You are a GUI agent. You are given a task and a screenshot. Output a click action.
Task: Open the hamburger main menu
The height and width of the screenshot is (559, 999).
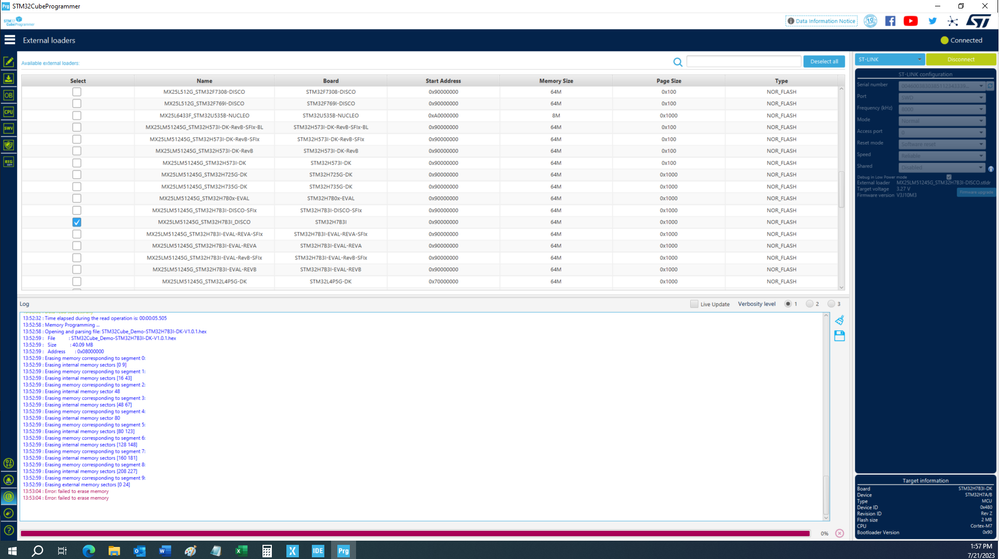tap(10, 40)
